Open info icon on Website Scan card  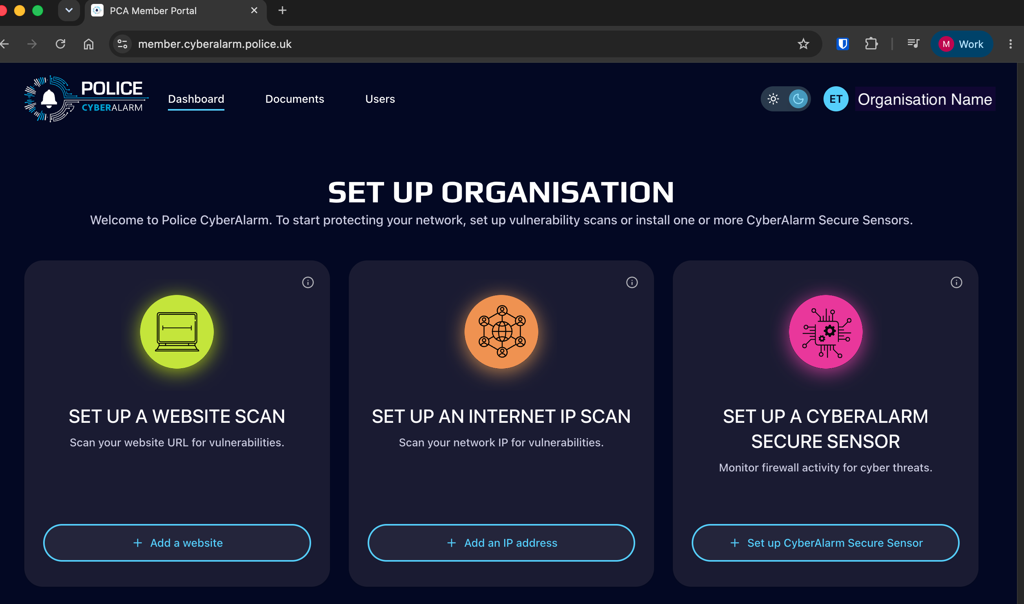click(x=308, y=282)
